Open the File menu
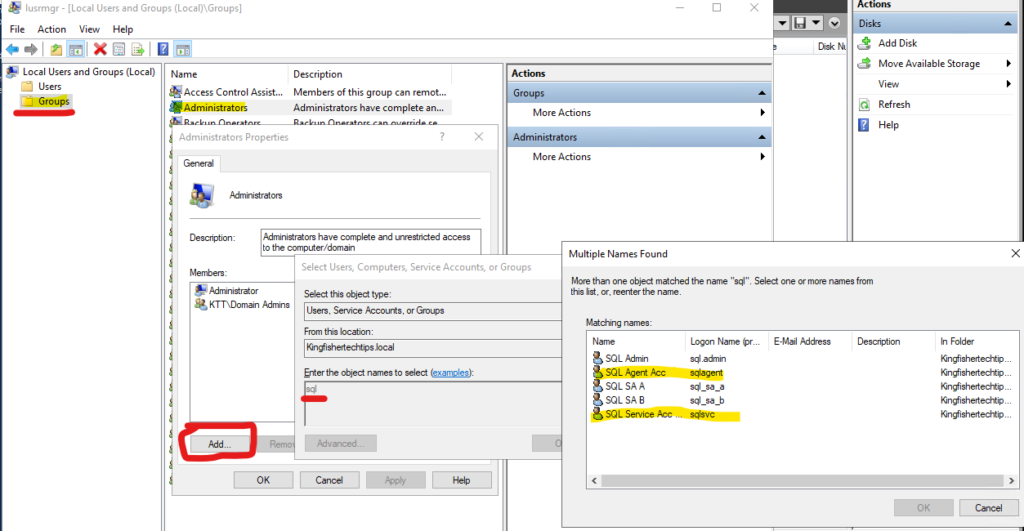Image resolution: width=1024 pixels, height=531 pixels. coord(17,29)
